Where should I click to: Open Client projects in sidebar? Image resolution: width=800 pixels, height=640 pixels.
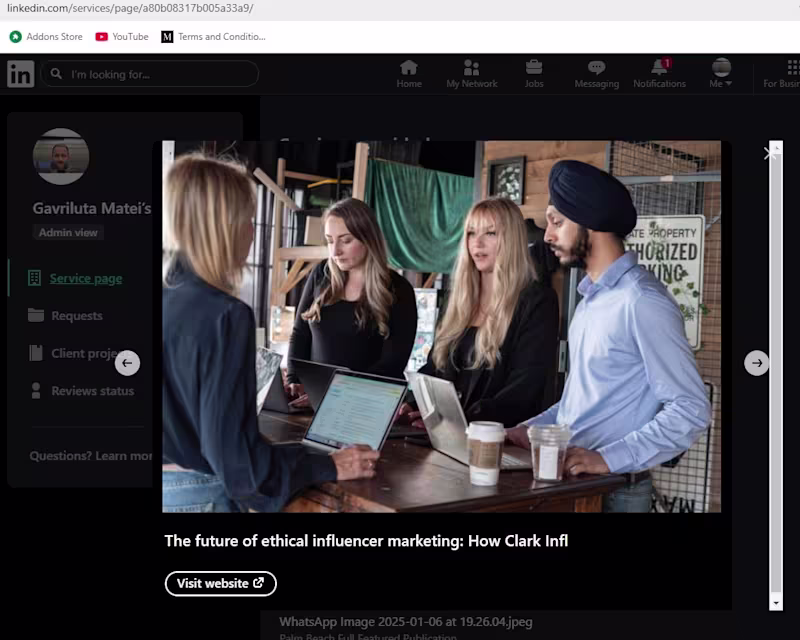point(87,353)
